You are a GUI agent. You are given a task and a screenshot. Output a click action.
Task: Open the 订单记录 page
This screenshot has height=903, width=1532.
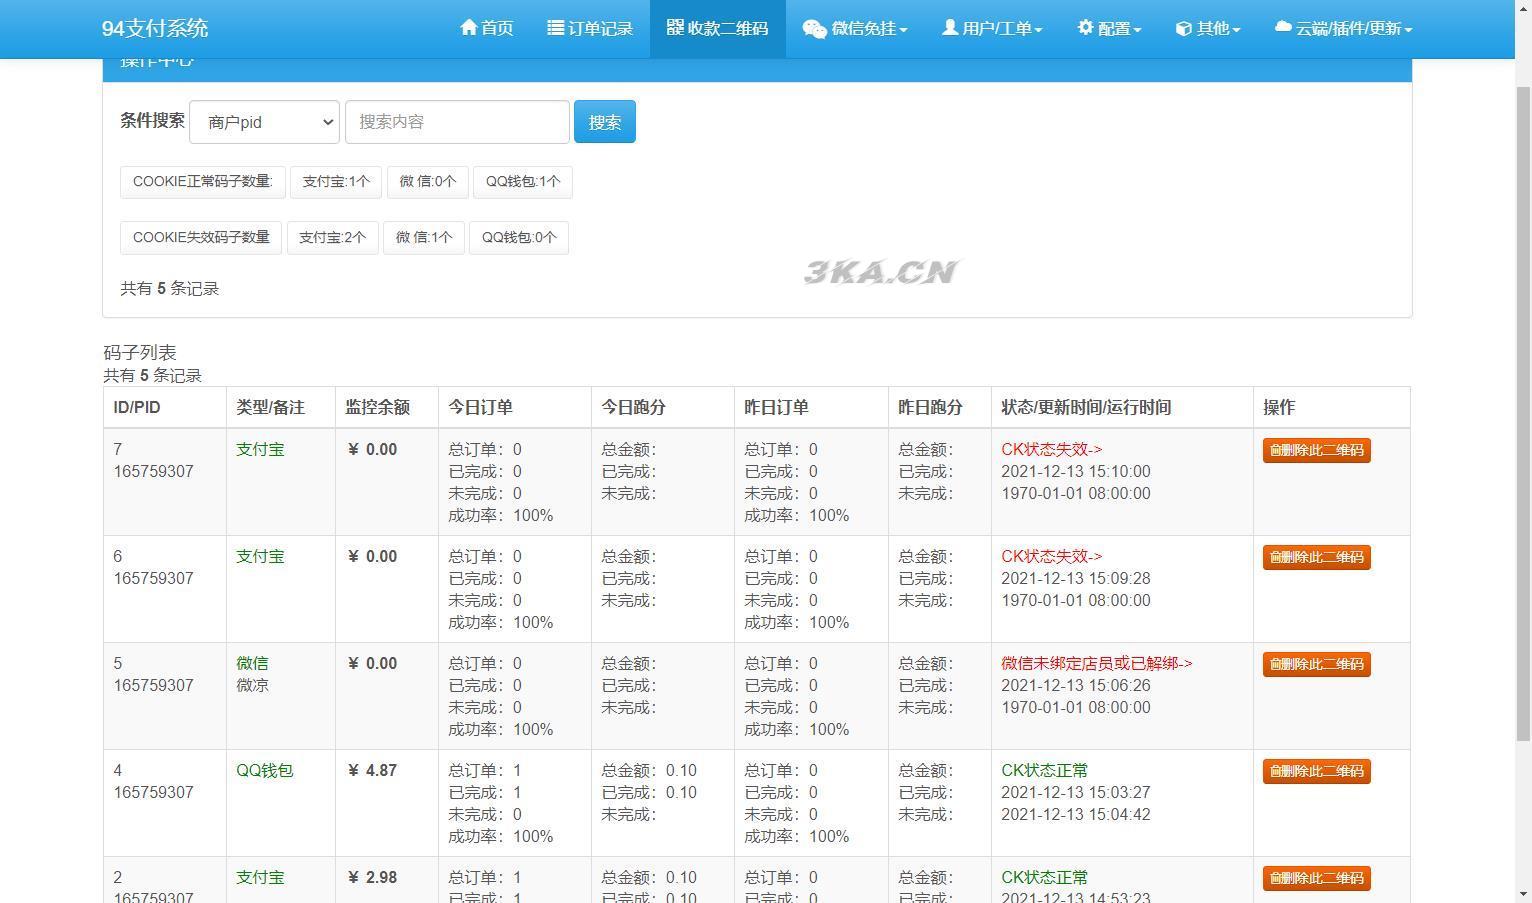pos(590,29)
